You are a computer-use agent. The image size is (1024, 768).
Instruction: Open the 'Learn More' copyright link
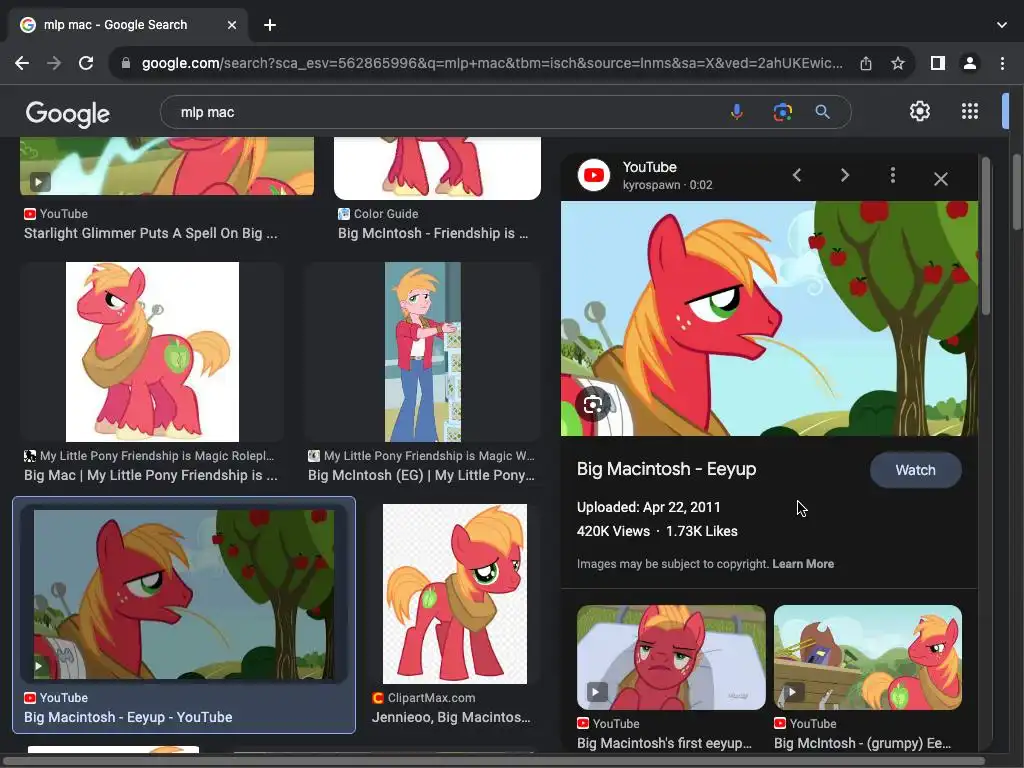(803, 564)
